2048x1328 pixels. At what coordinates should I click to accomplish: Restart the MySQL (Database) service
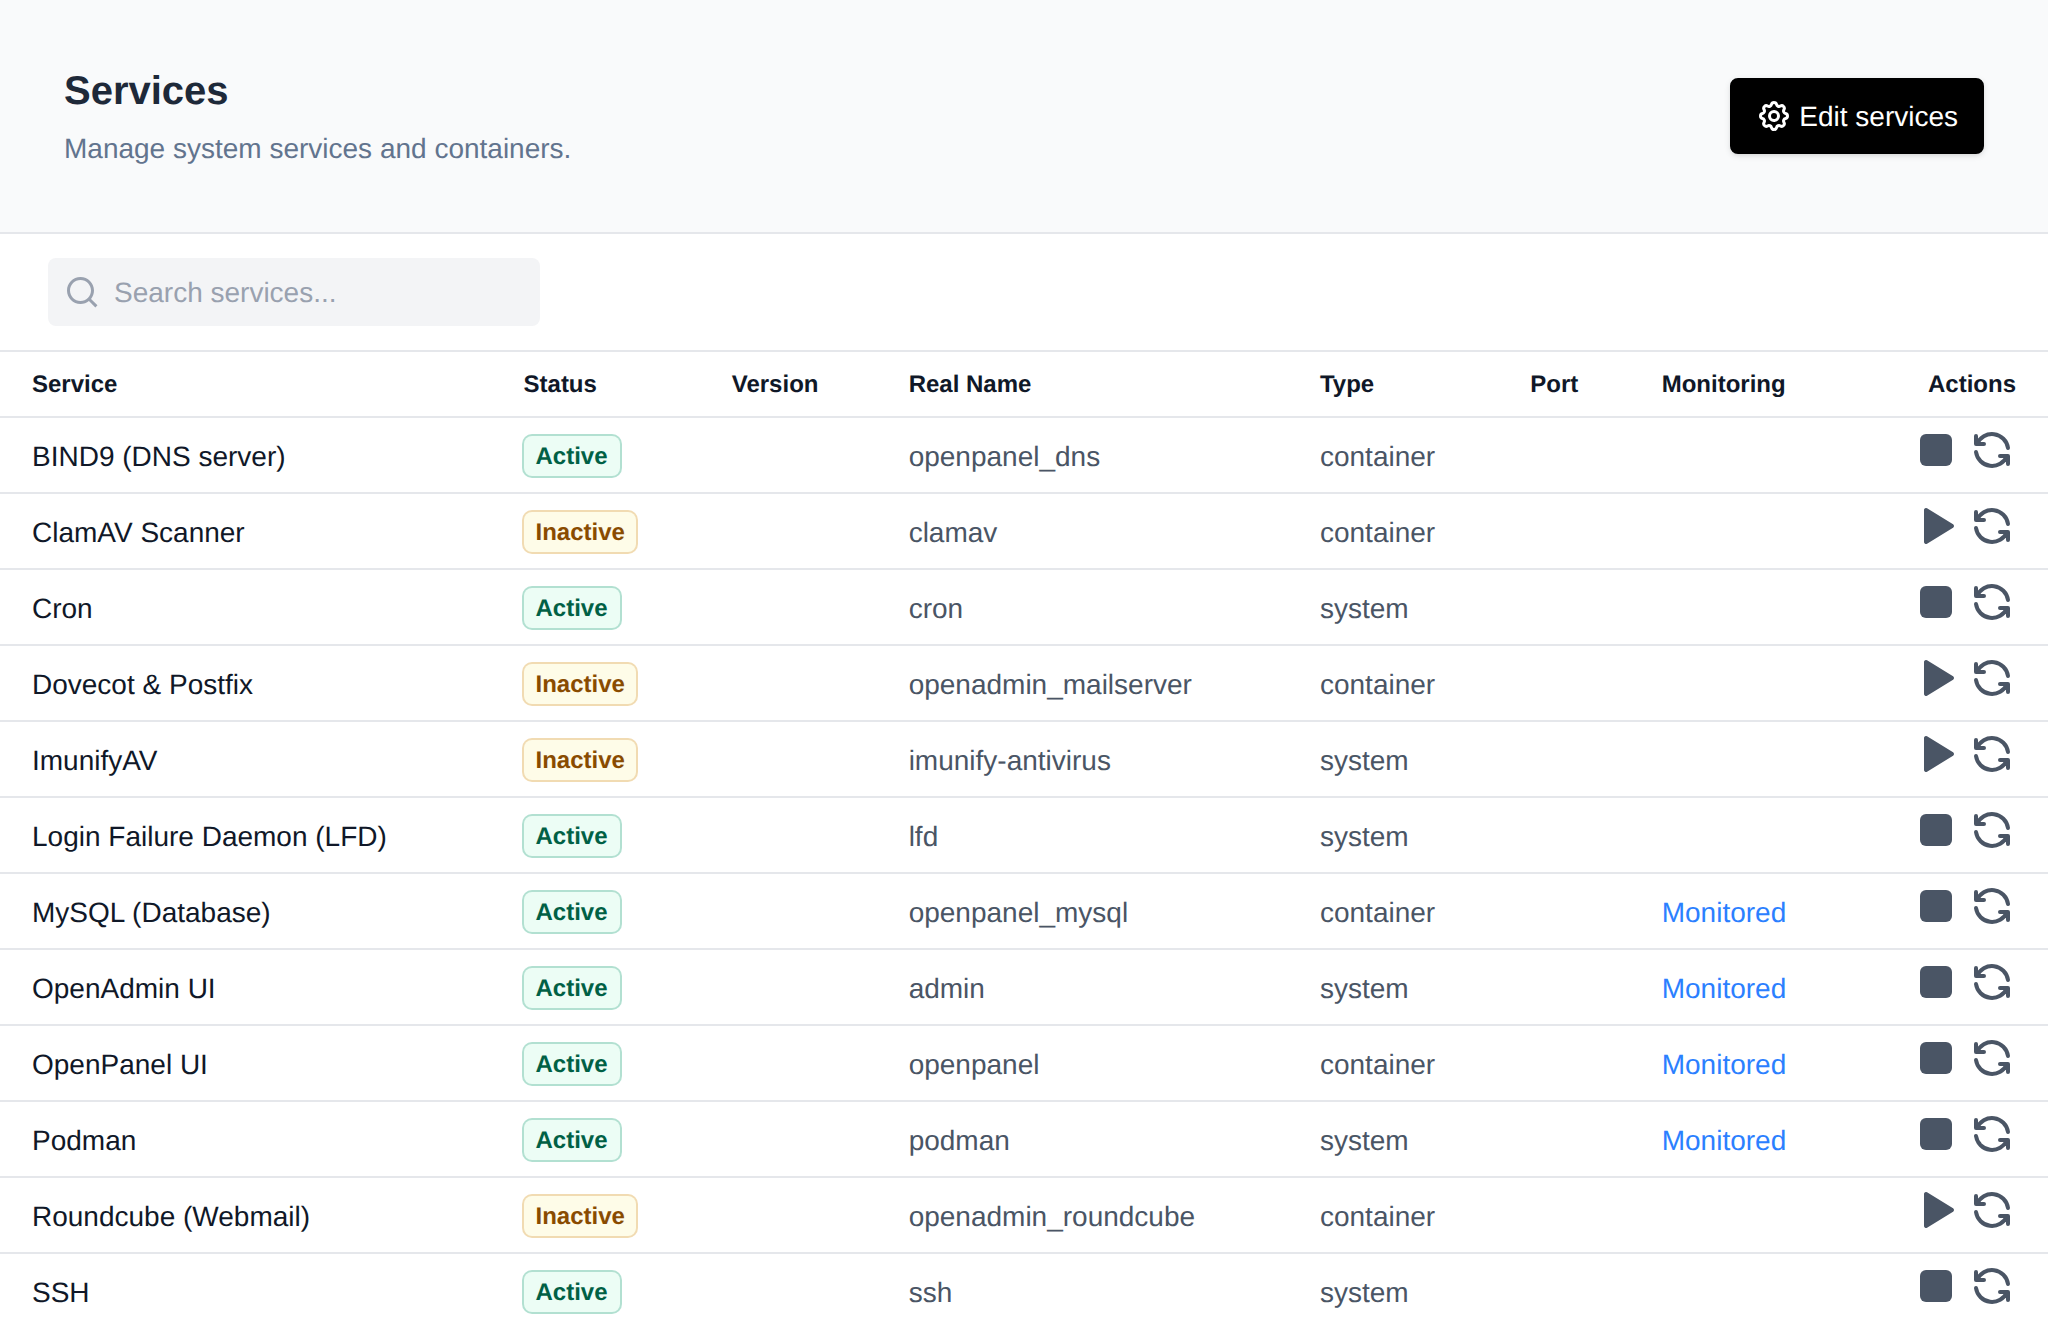point(1992,907)
